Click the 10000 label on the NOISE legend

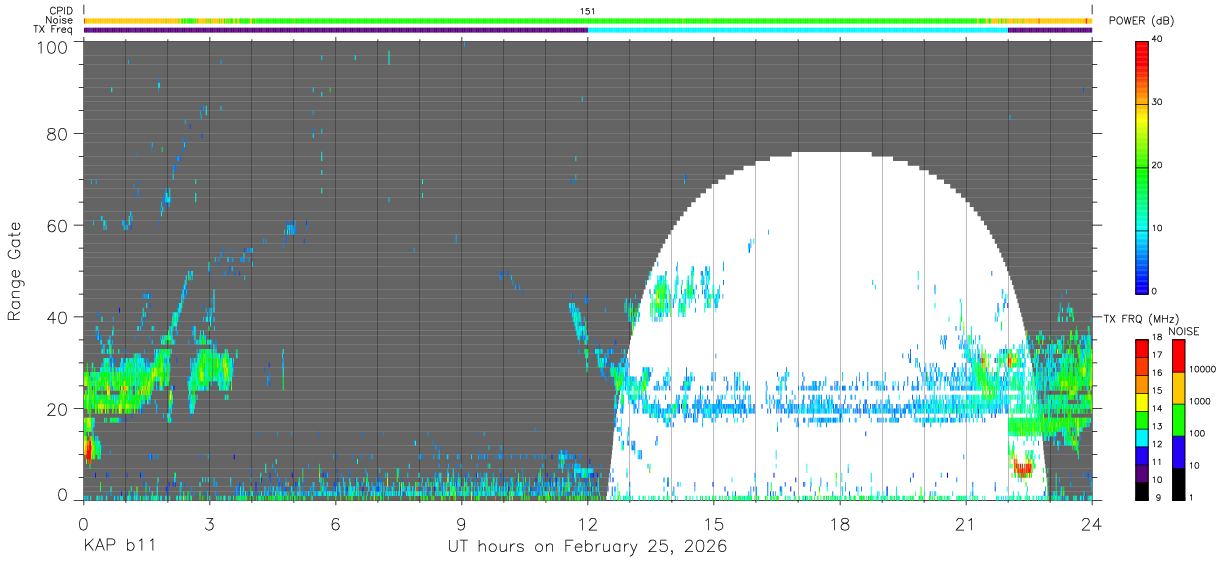pos(1202,369)
